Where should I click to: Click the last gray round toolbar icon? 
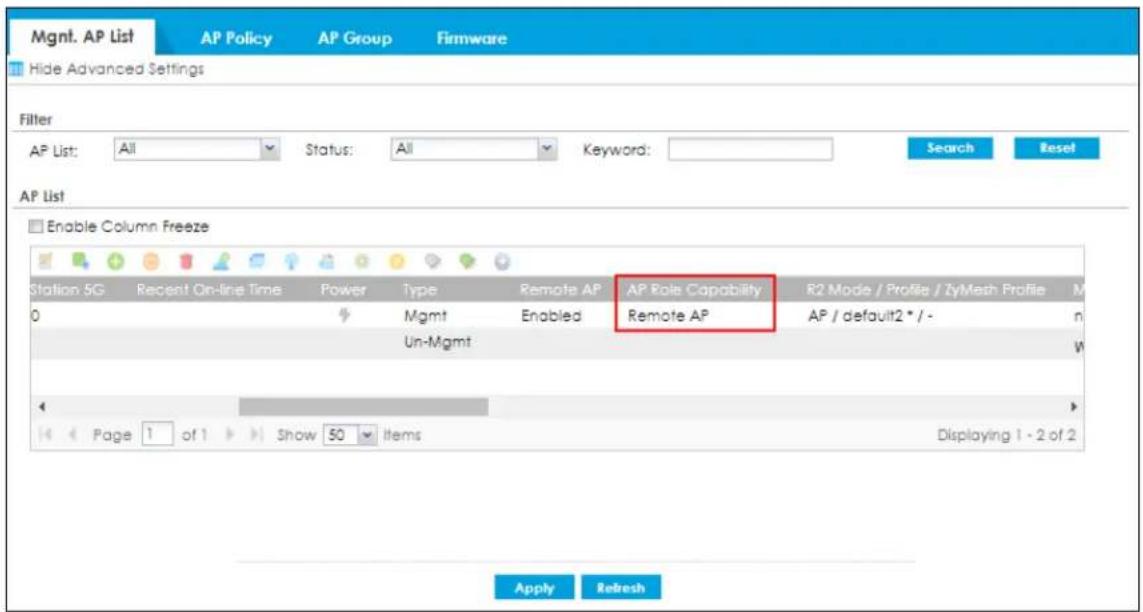click(502, 262)
